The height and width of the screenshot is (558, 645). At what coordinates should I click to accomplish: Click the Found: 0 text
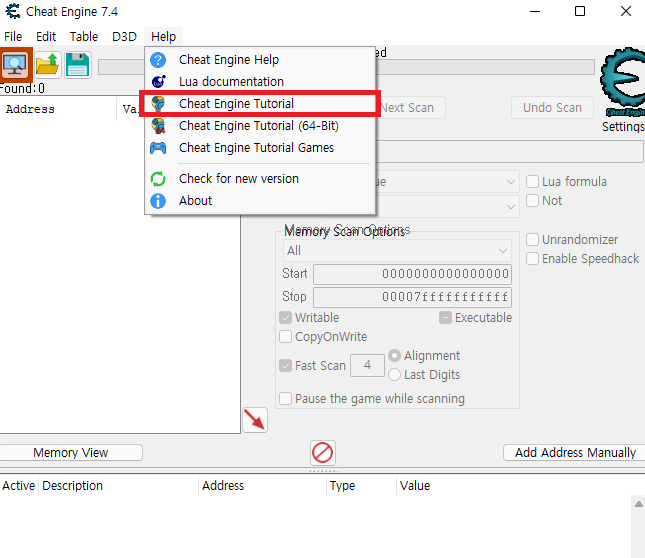22,88
